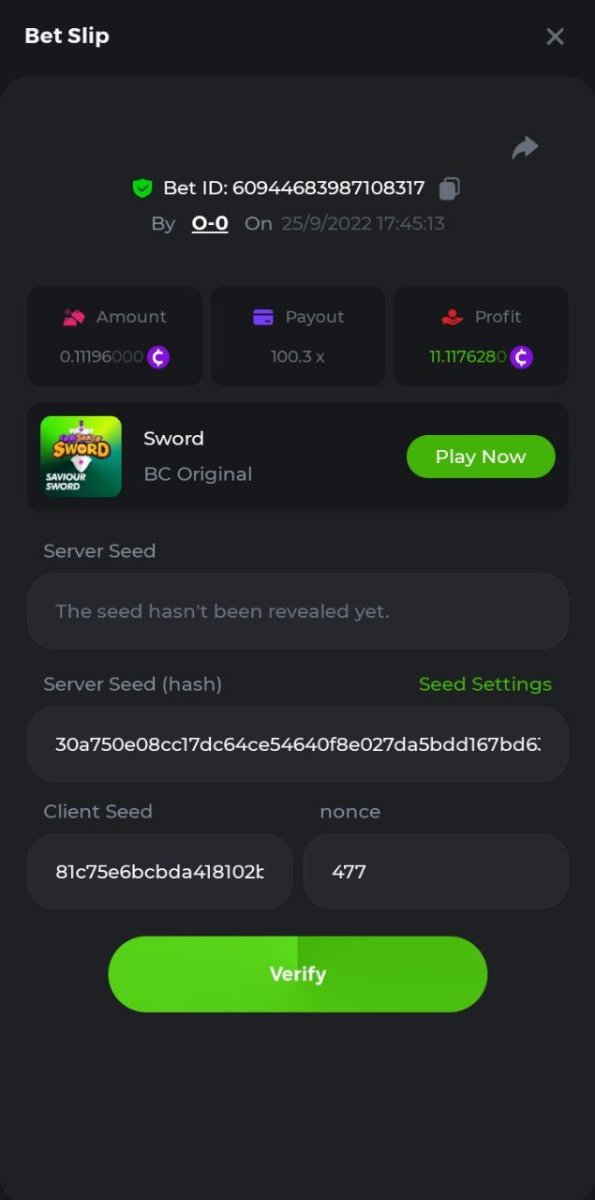Click the Profit hand icon

pyautogui.click(x=452, y=317)
